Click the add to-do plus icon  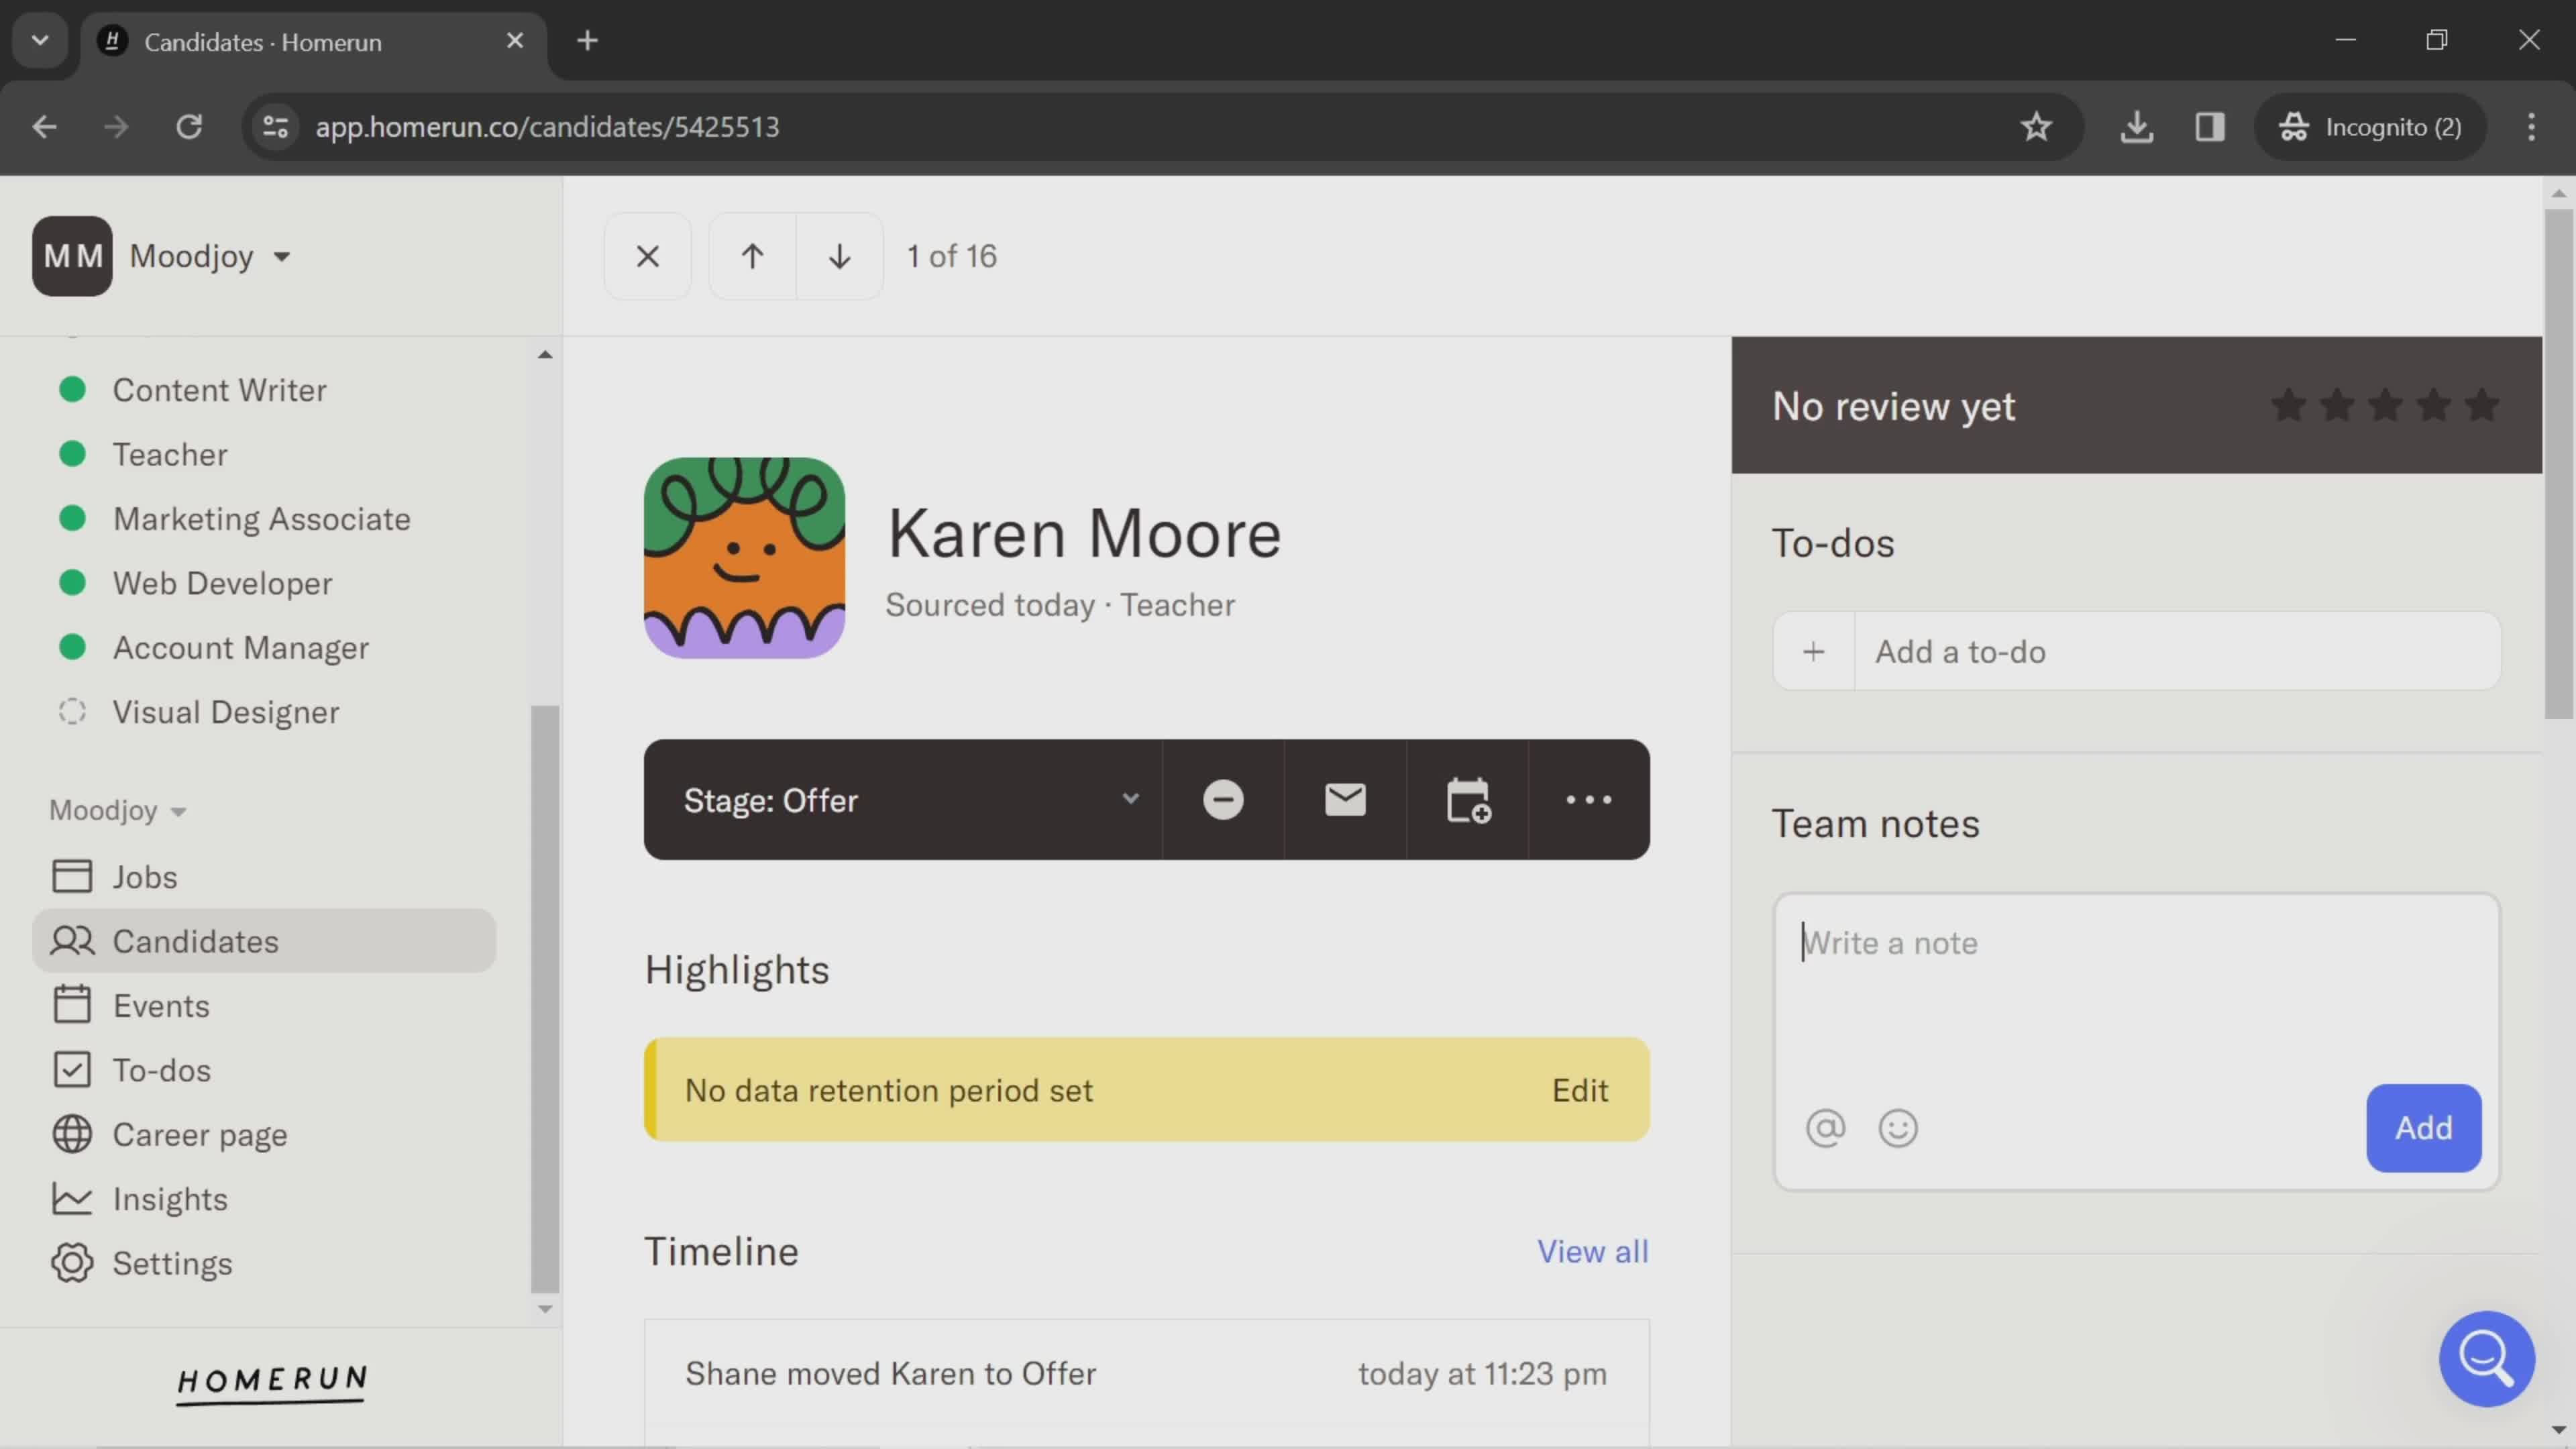tap(1813, 651)
